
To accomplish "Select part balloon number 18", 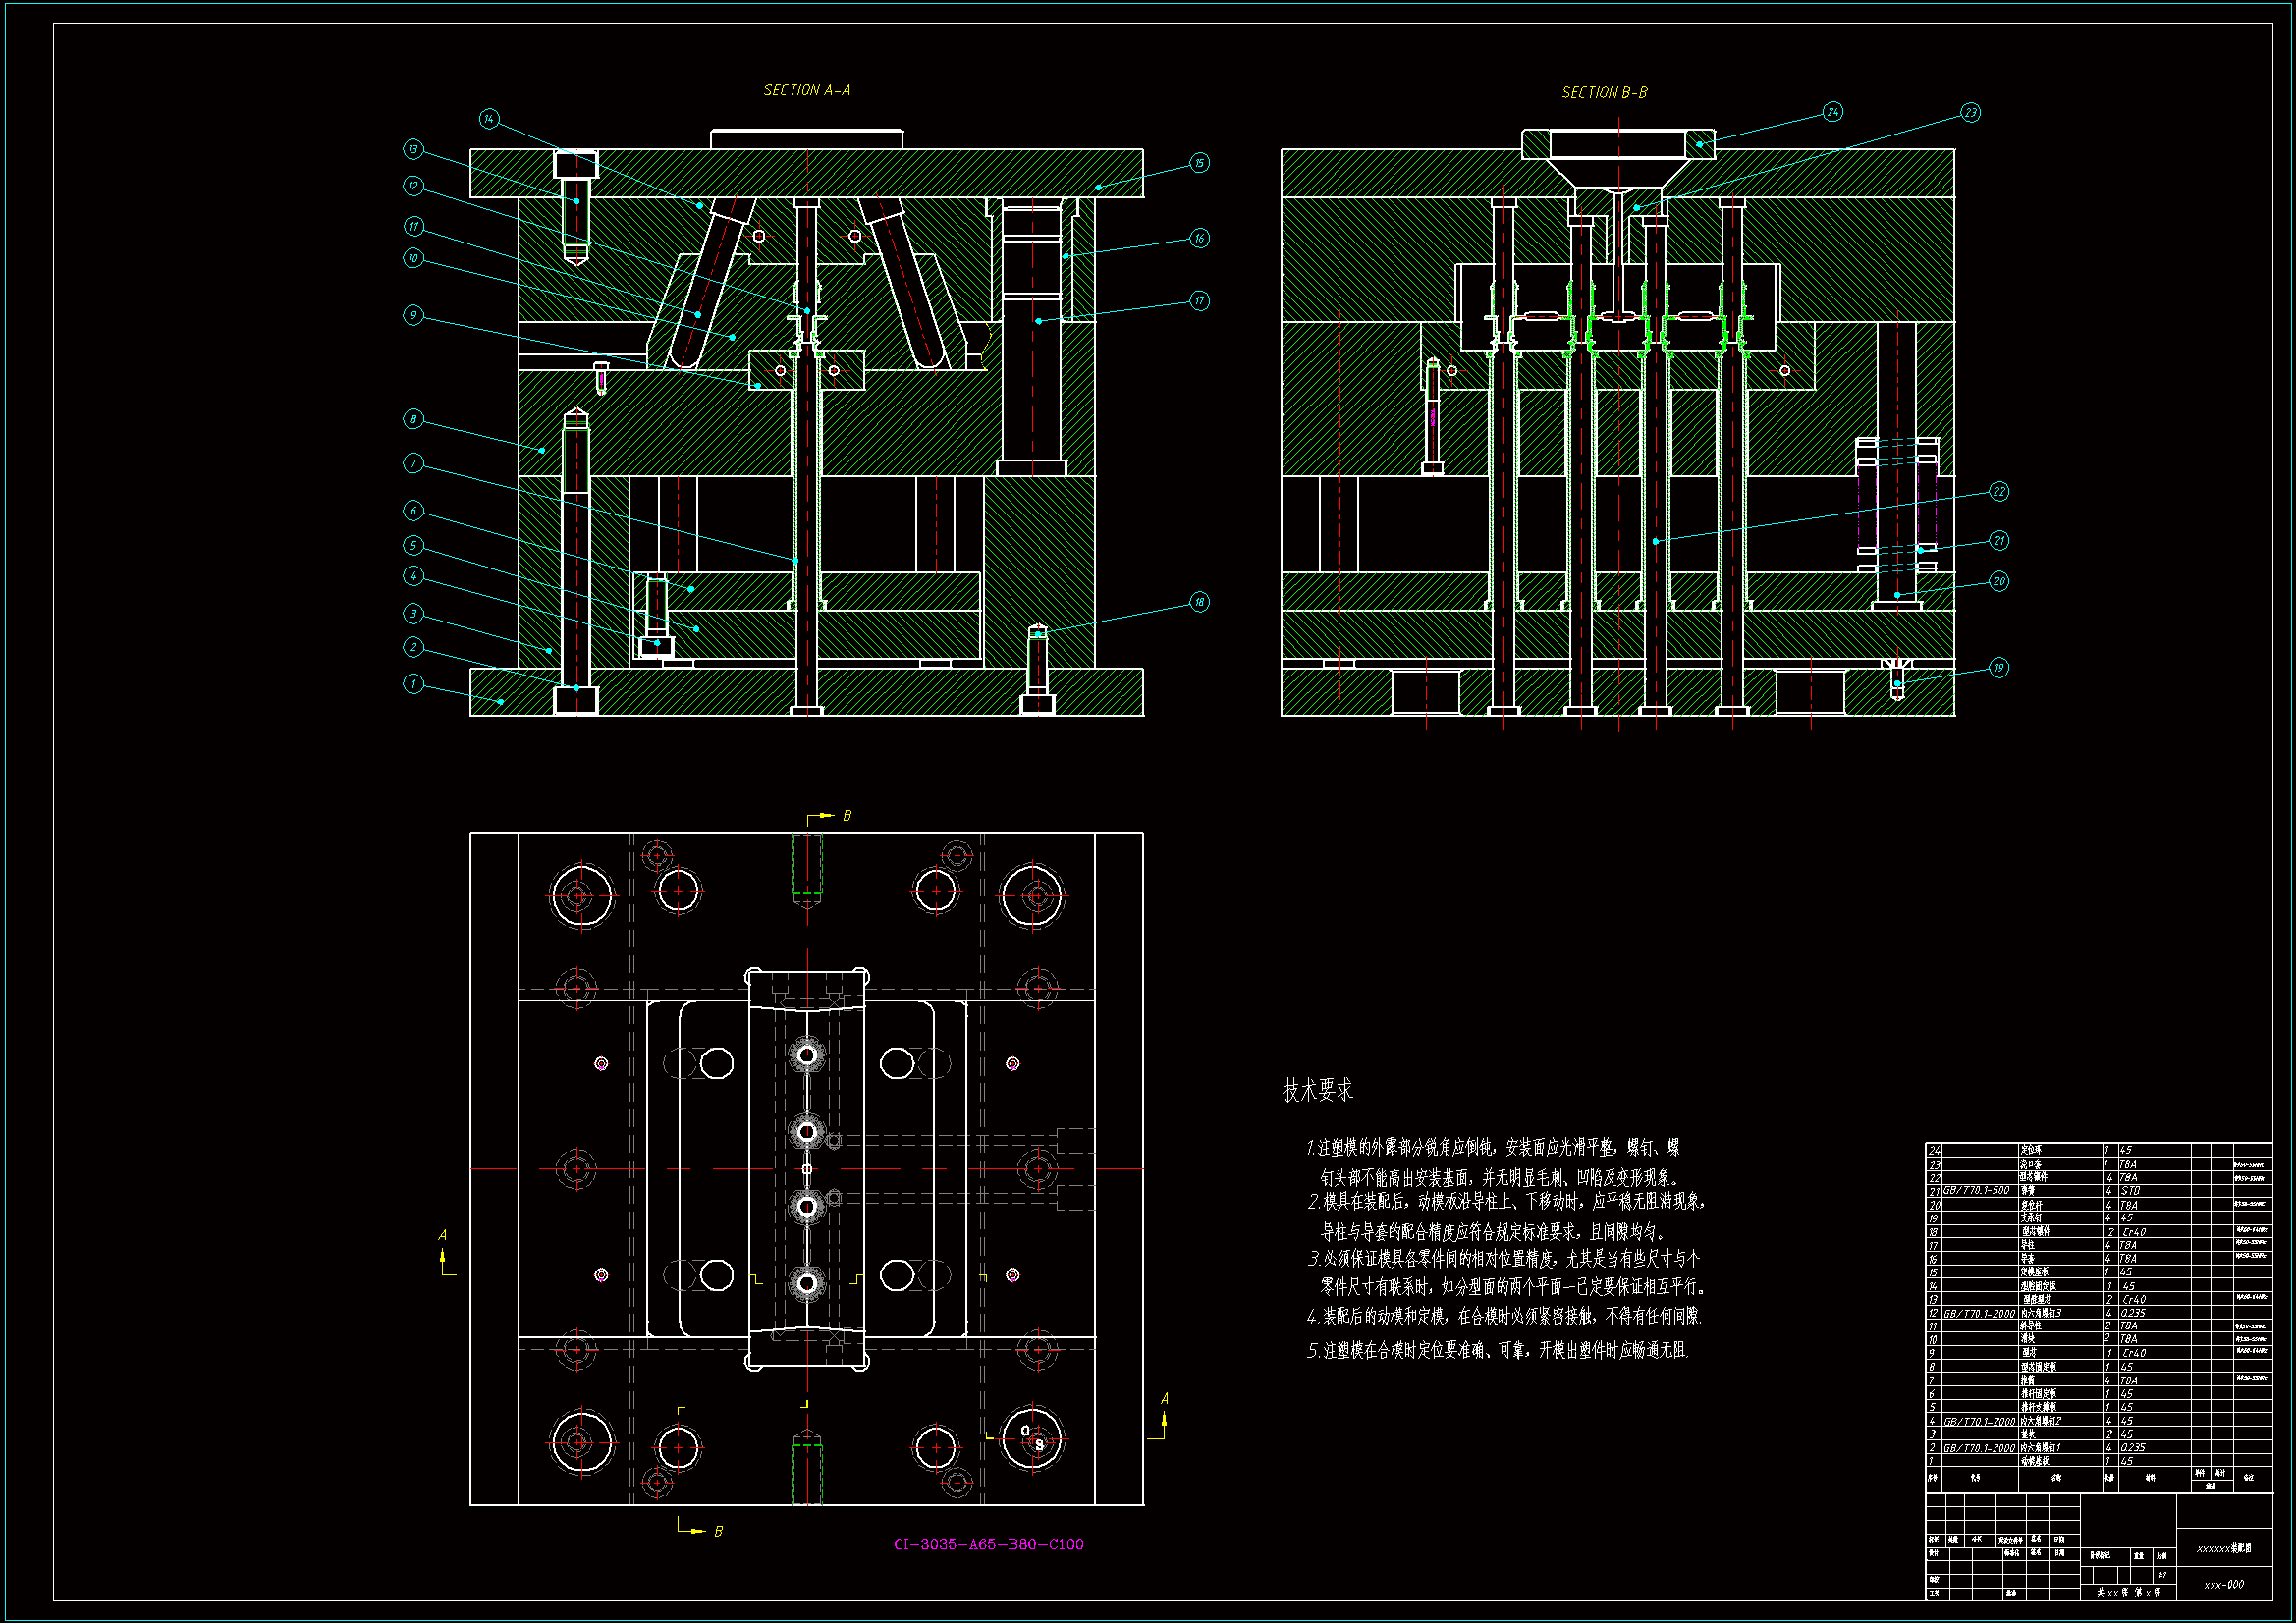I will pyautogui.click(x=1199, y=602).
